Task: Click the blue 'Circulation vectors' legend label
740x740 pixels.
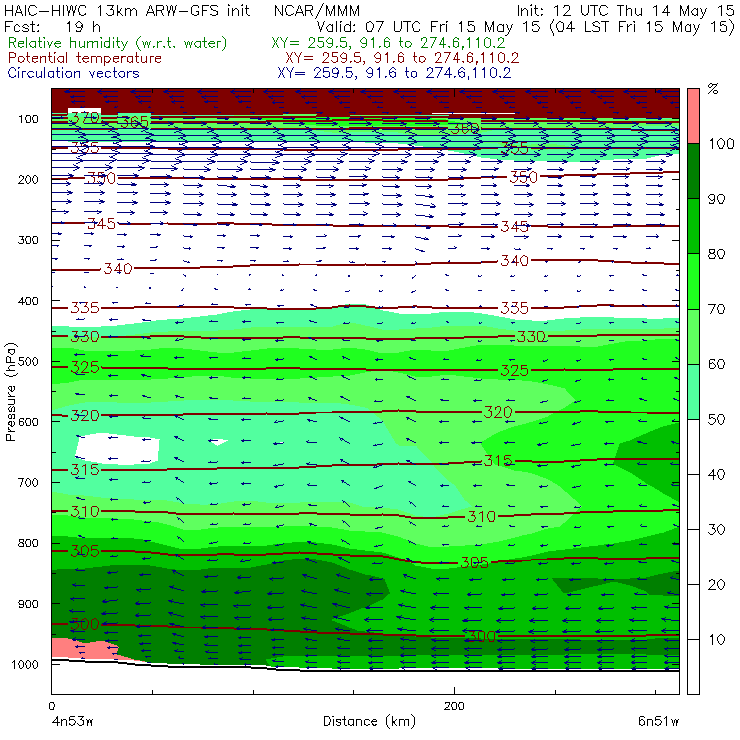Action: pyautogui.click(x=73, y=73)
